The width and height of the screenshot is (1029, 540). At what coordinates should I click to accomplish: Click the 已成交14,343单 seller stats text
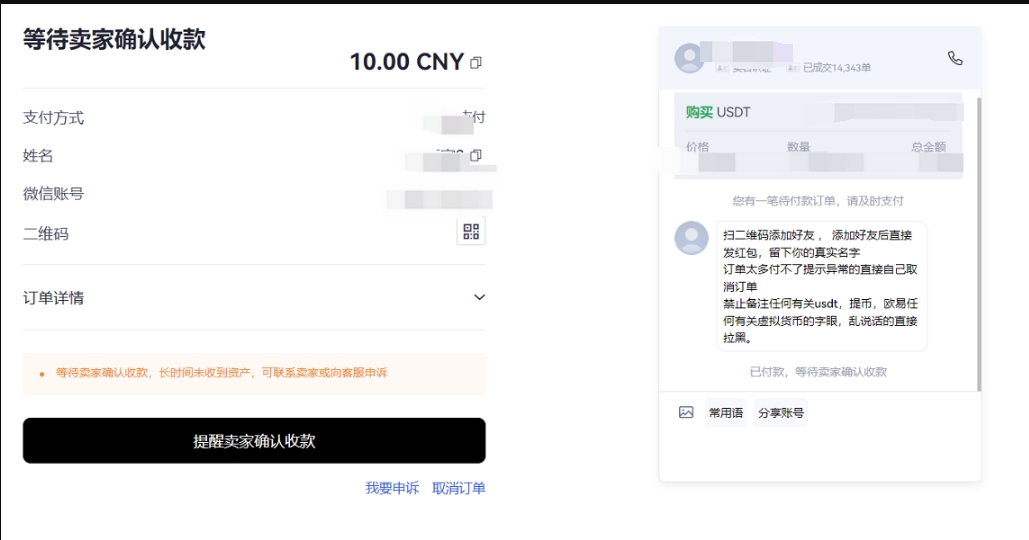(837, 68)
